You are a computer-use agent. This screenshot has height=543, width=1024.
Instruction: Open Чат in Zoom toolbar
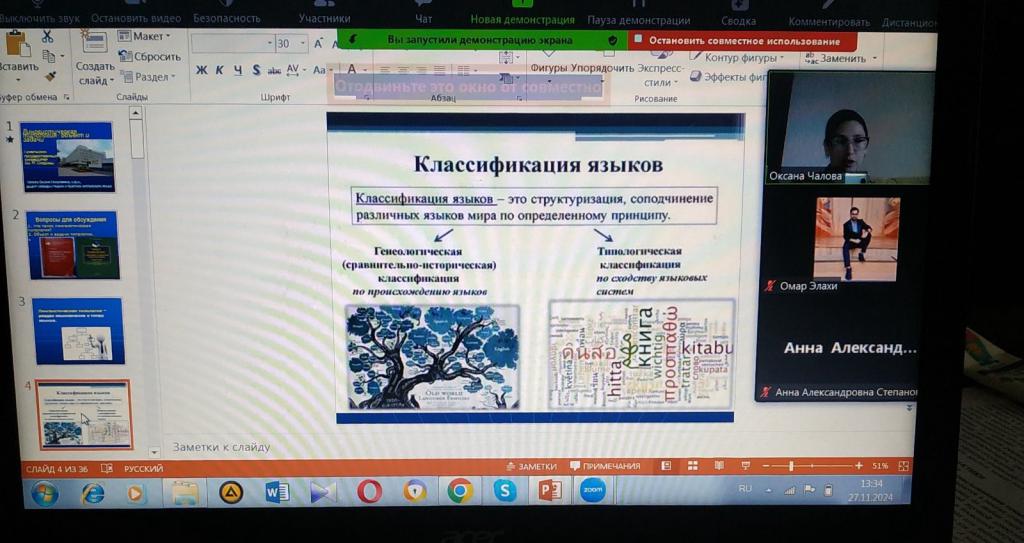(x=423, y=18)
